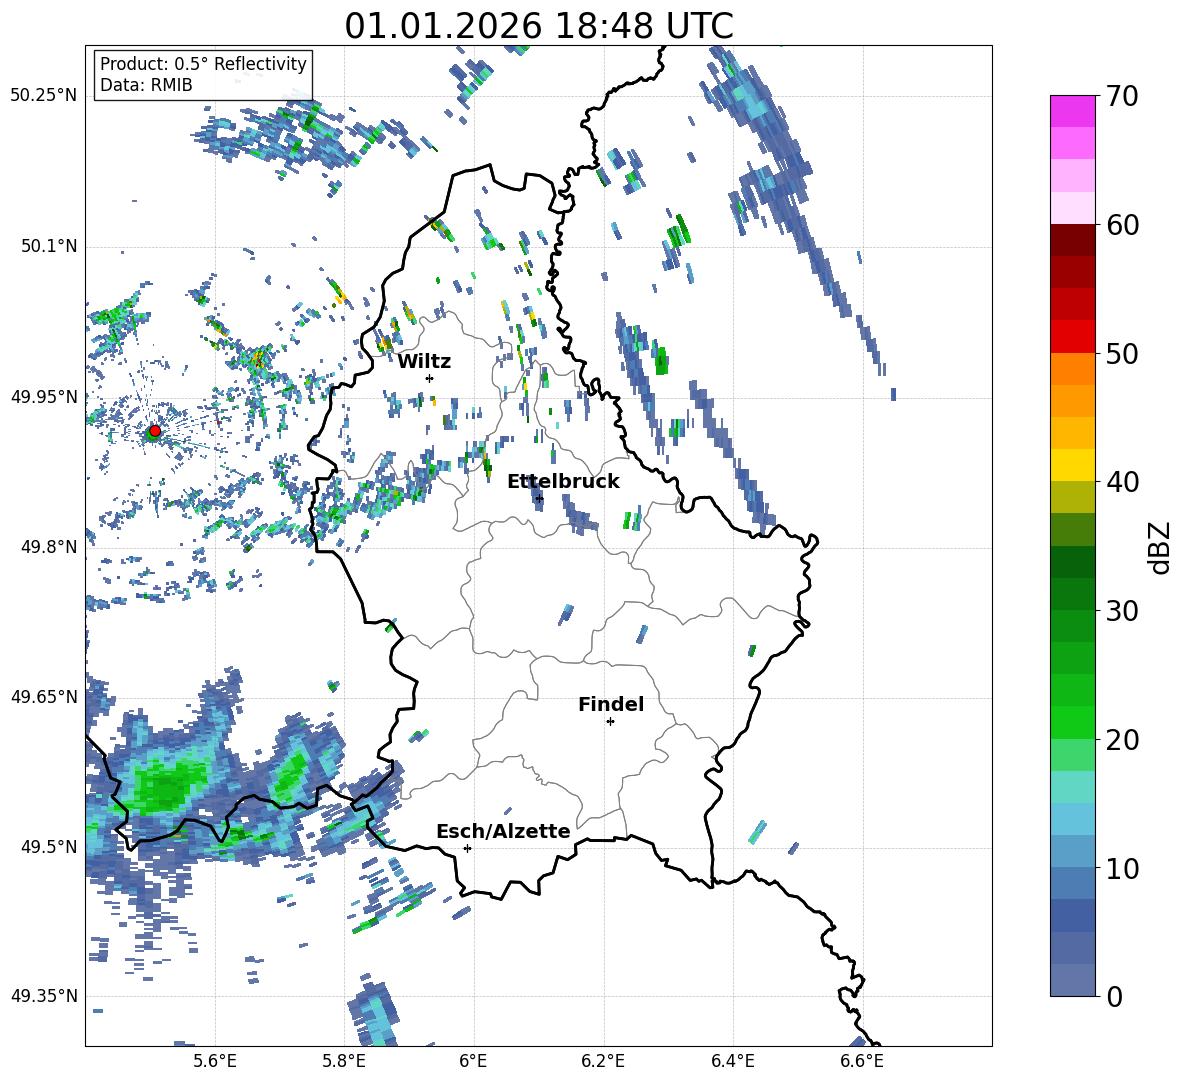The height and width of the screenshot is (1081, 1184).
Task: Click the 49.8°N latitude label
Action: point(49,547)
